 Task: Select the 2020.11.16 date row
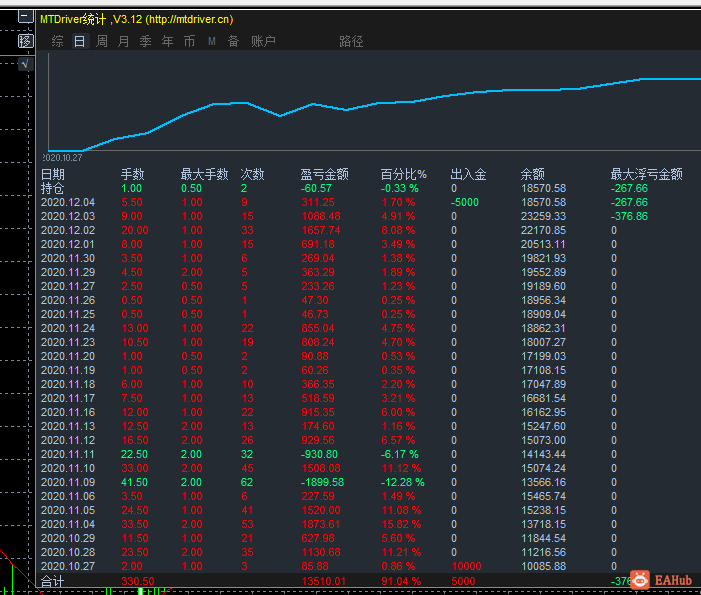(68, 412)
